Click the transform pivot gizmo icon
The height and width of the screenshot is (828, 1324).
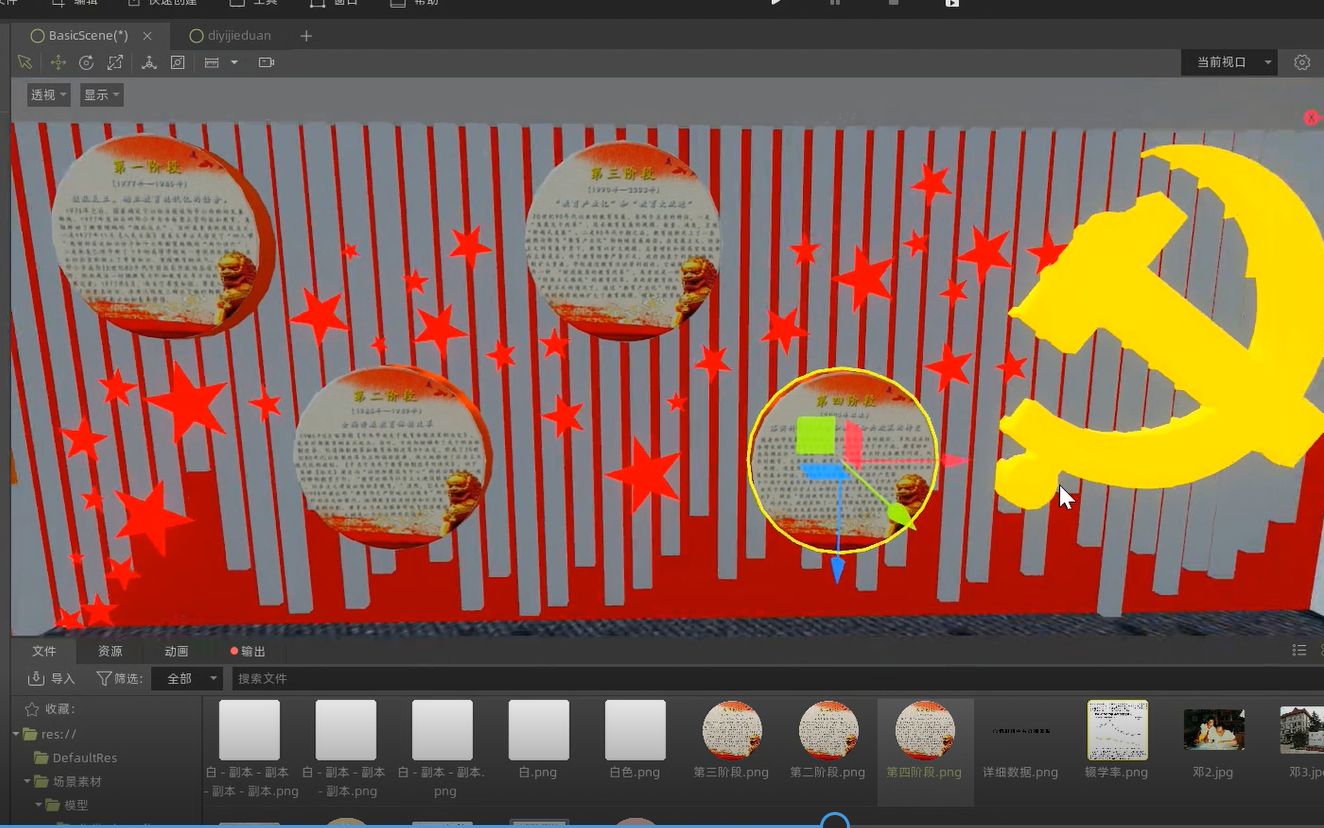click(150, 62)
